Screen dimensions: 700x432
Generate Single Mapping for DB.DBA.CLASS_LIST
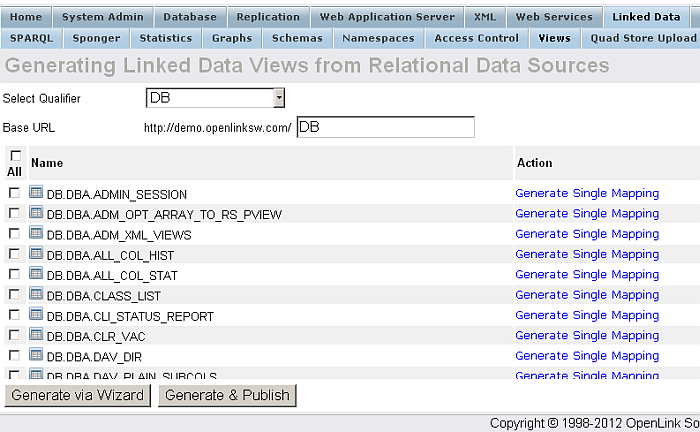[587, 295]
